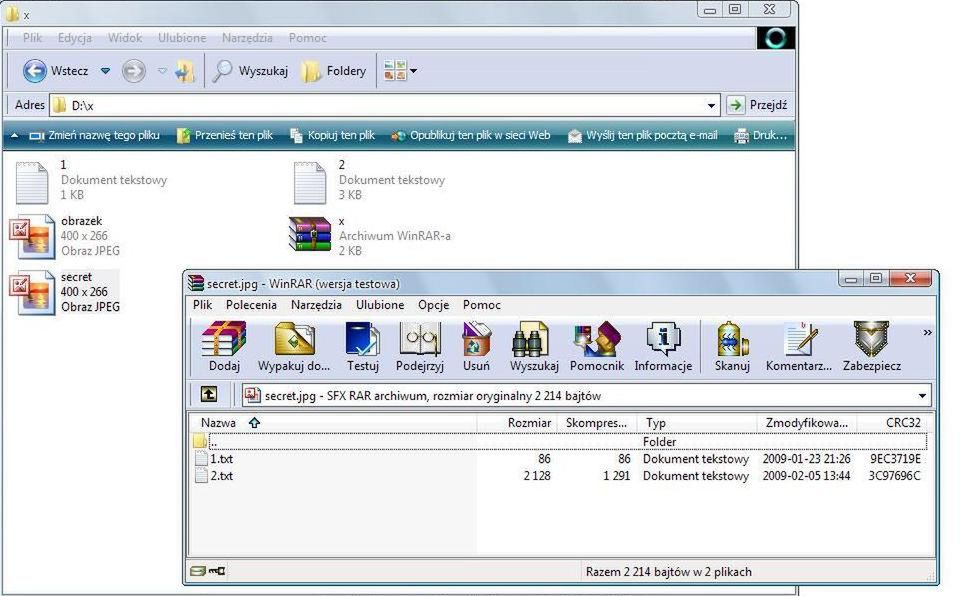
Task: Open the Polecenia menu in WinRAR
Action: pos(251,305)
